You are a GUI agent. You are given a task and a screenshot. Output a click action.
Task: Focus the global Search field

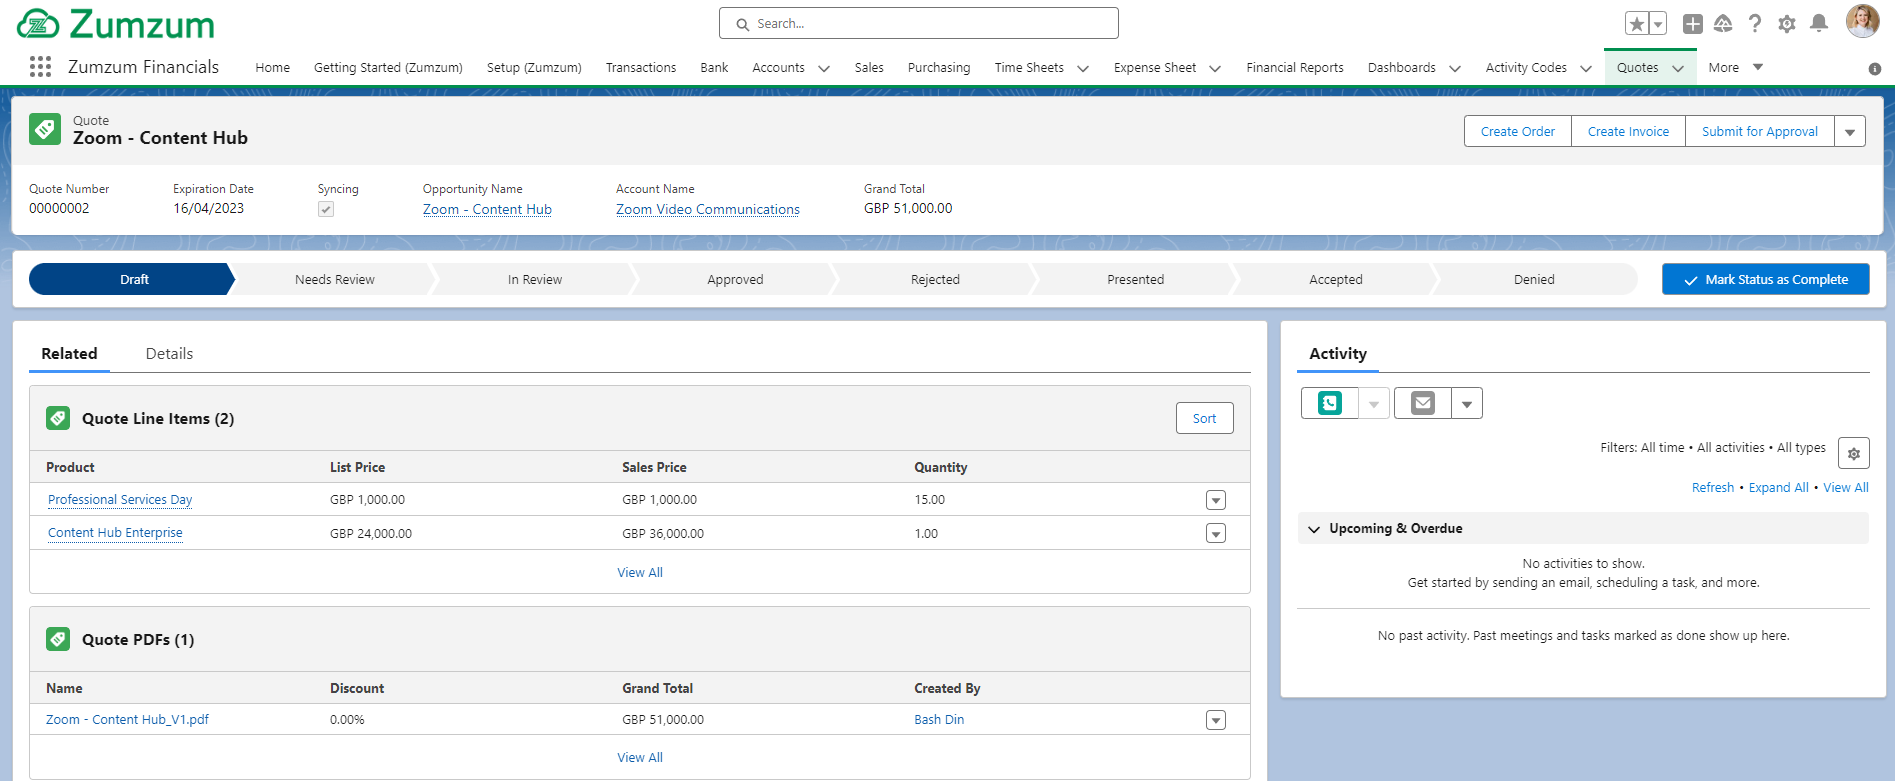pyautogui.click(x=919, y=23)
